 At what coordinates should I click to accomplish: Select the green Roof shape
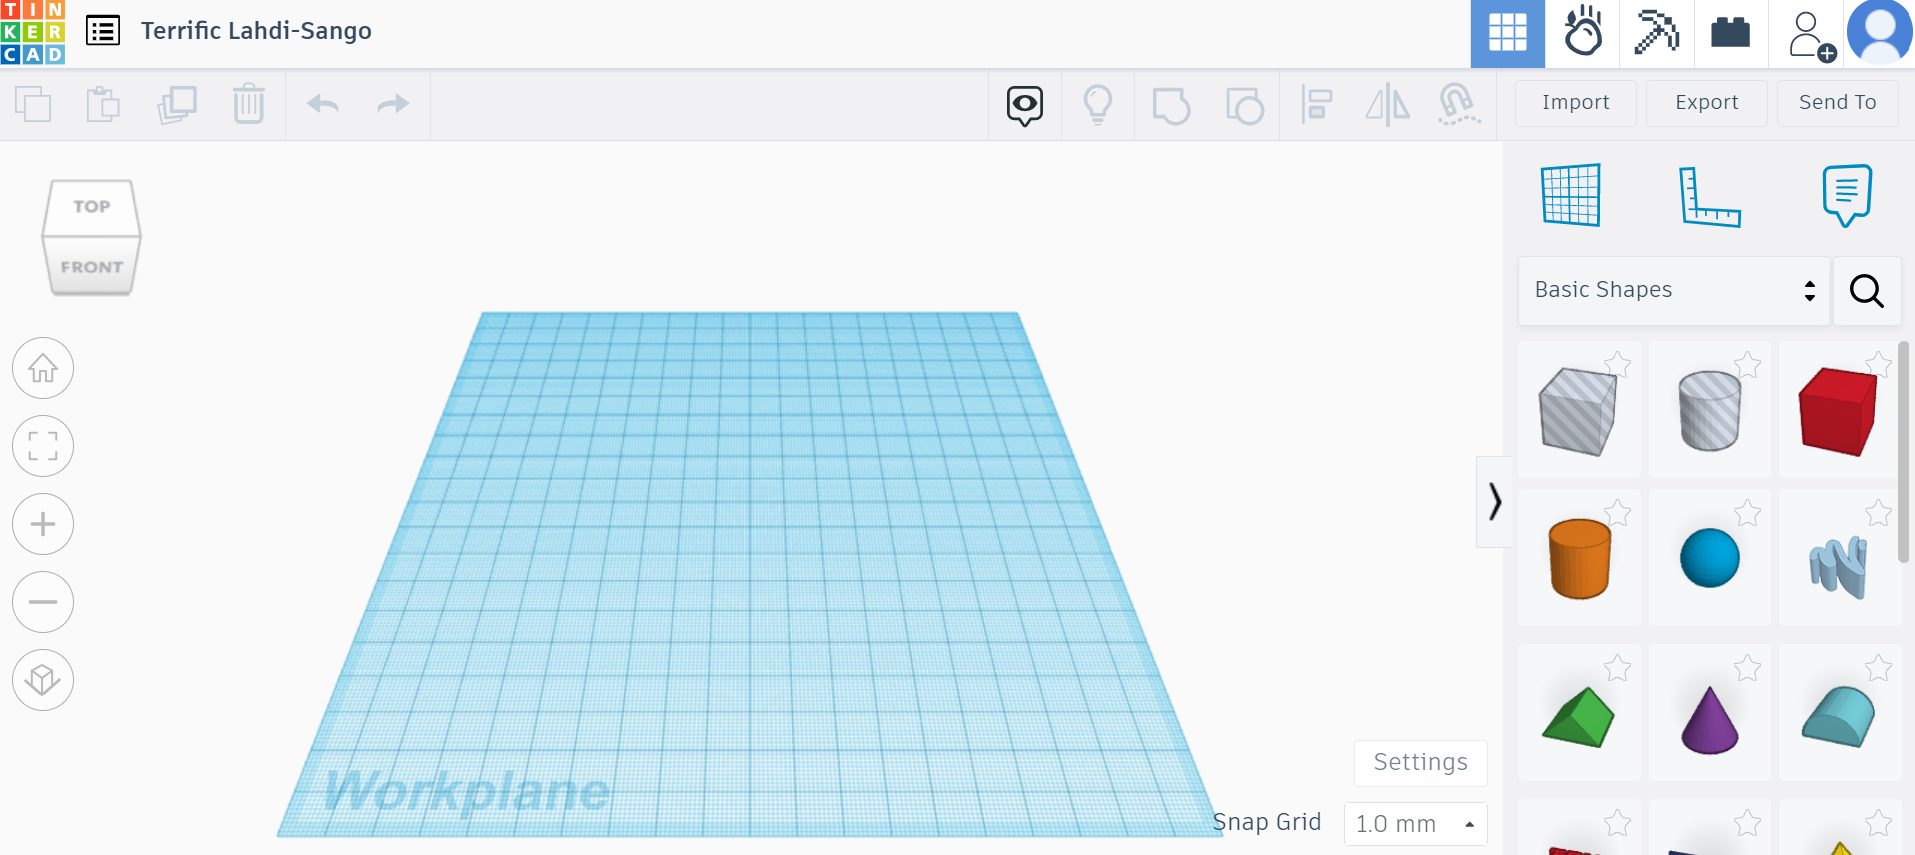(1579, 716)
